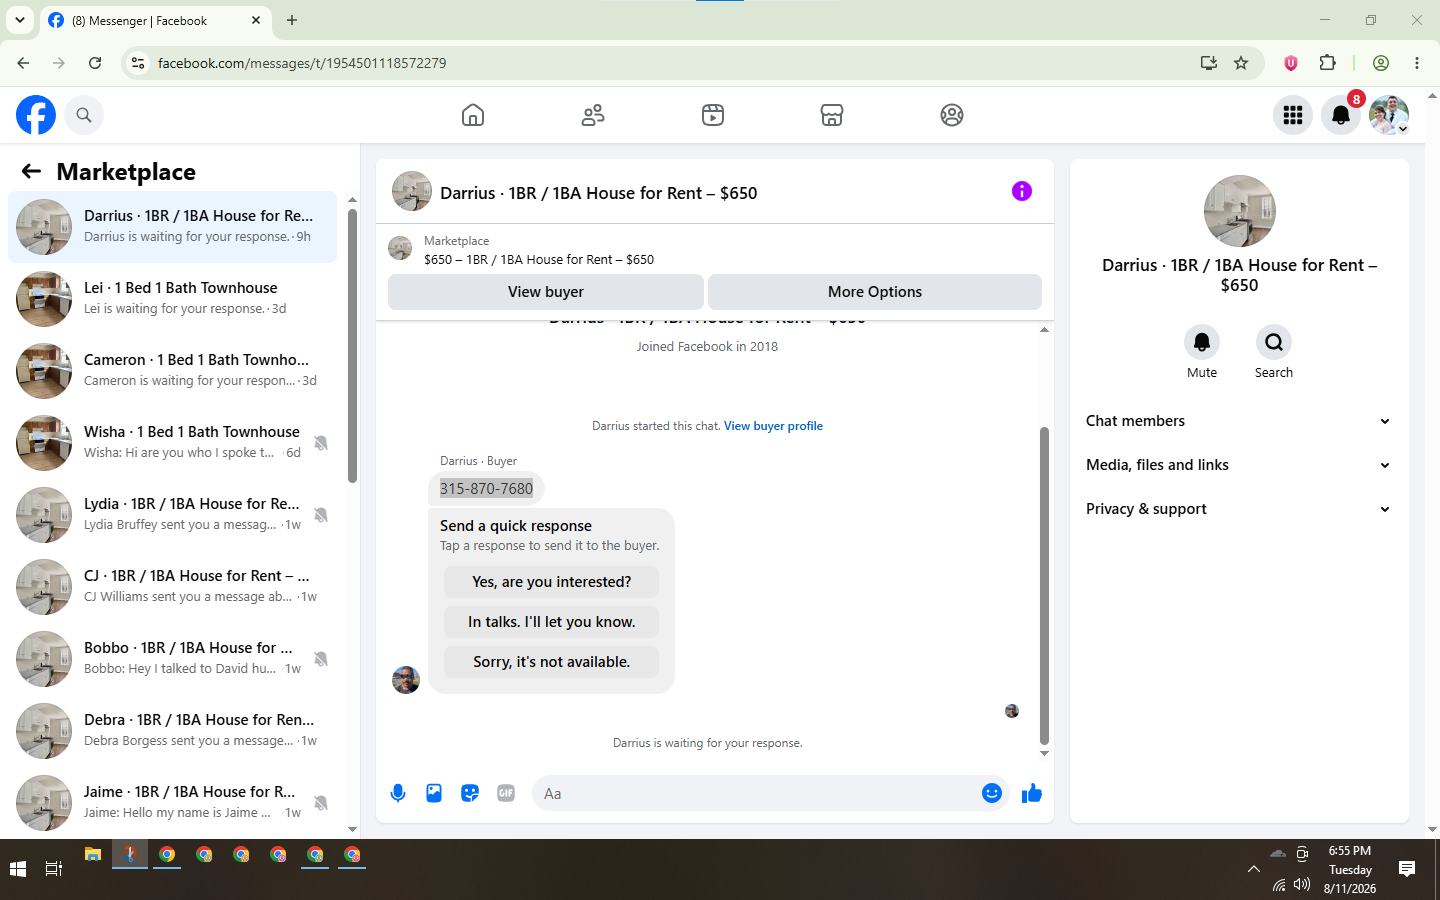This screenshot has width=1440, height=900.
Task: Open the Groups icon in navigation
Action: [952, 115]
